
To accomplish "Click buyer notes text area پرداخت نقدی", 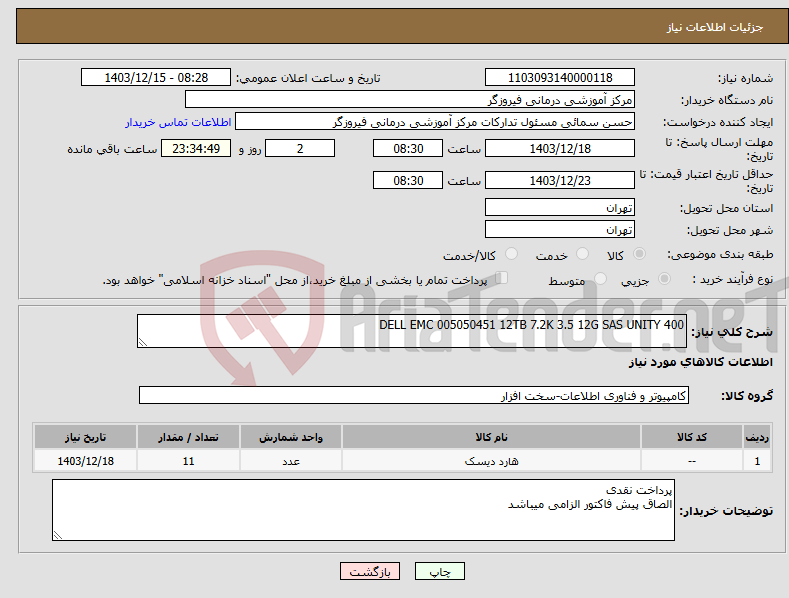I will [x=363, y=510].
